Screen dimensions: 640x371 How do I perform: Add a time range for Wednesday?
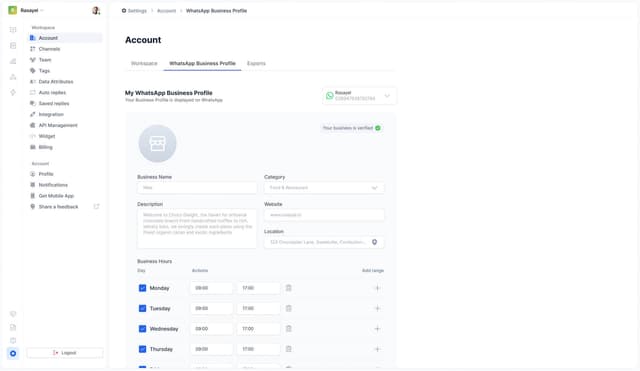tap(377, 329)
